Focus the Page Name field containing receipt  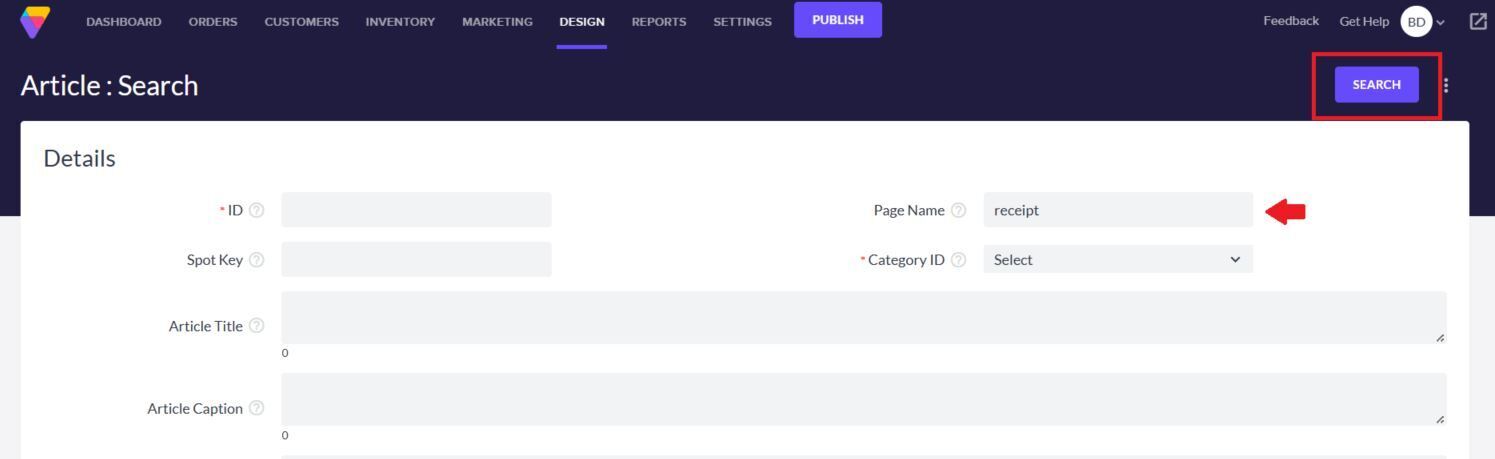click(1117, 210)
